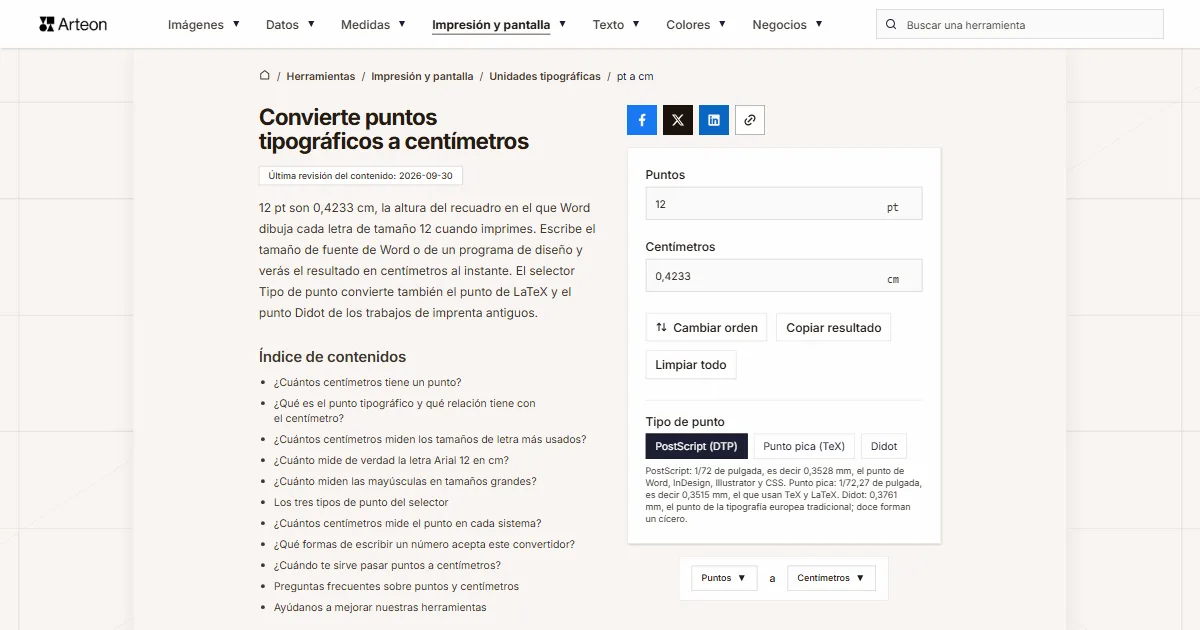Image resolution: width=1200 pixels, height=630 pixels.
Task: Jump to mayúsculas en tamaños grandes section
Action: pos(405,481)
